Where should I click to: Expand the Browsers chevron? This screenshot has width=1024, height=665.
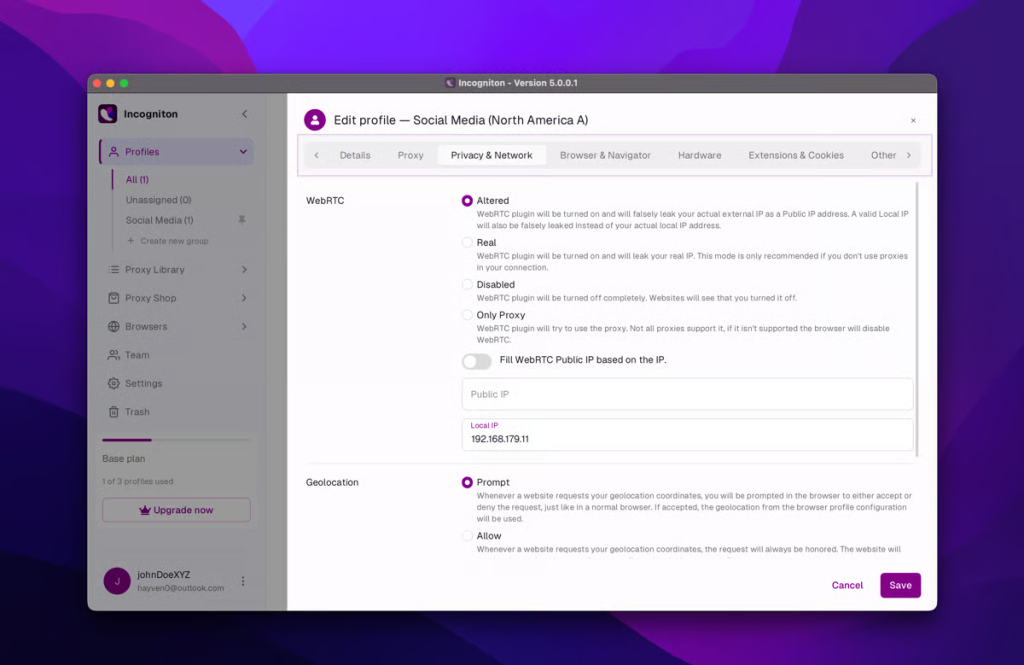[244, 326]
